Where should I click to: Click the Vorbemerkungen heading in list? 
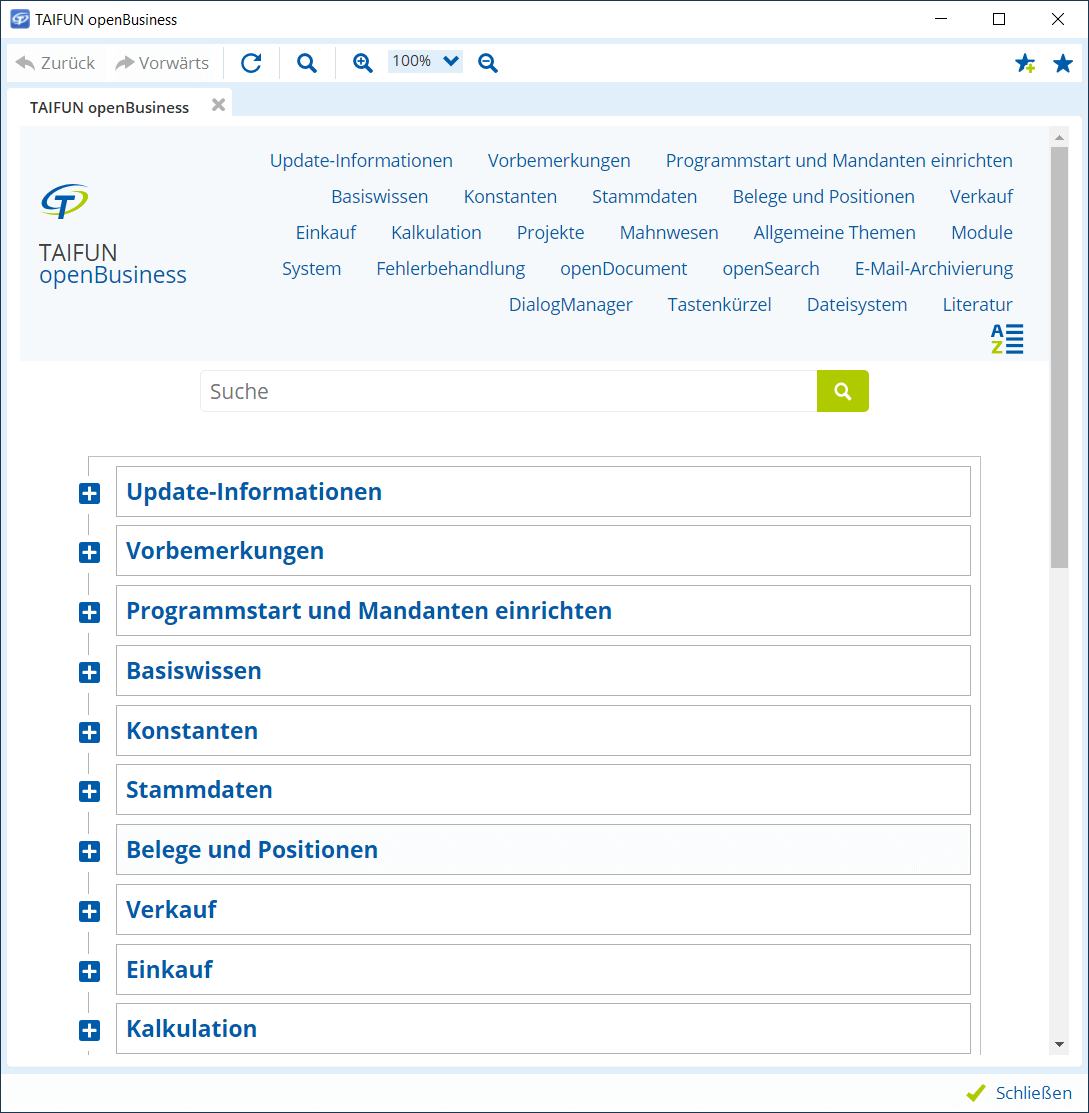coord(224,551)
